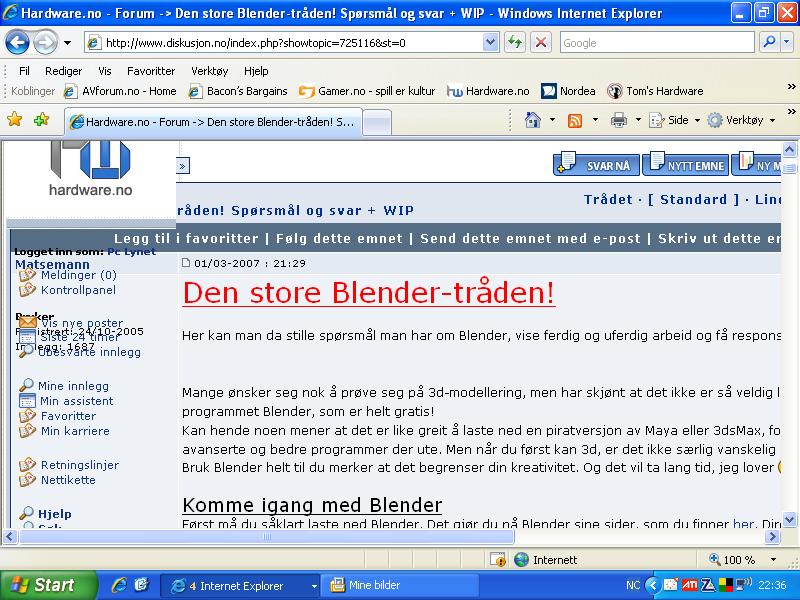Open AVforum.no - Home bookmark
The width and height of the screenshot is (800, 600).
[x=120, y=91]
